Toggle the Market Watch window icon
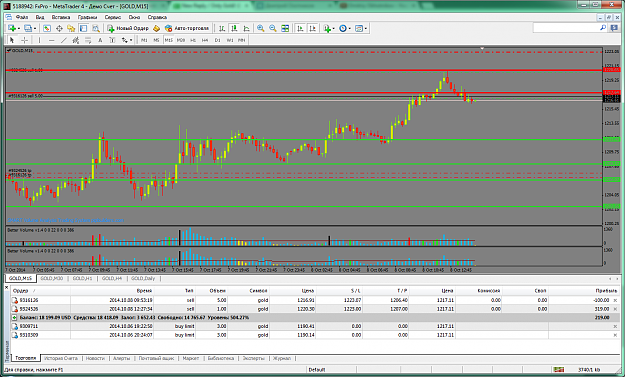Image resolution: width=625 pixels, height=377 pixels. [47, 28]
